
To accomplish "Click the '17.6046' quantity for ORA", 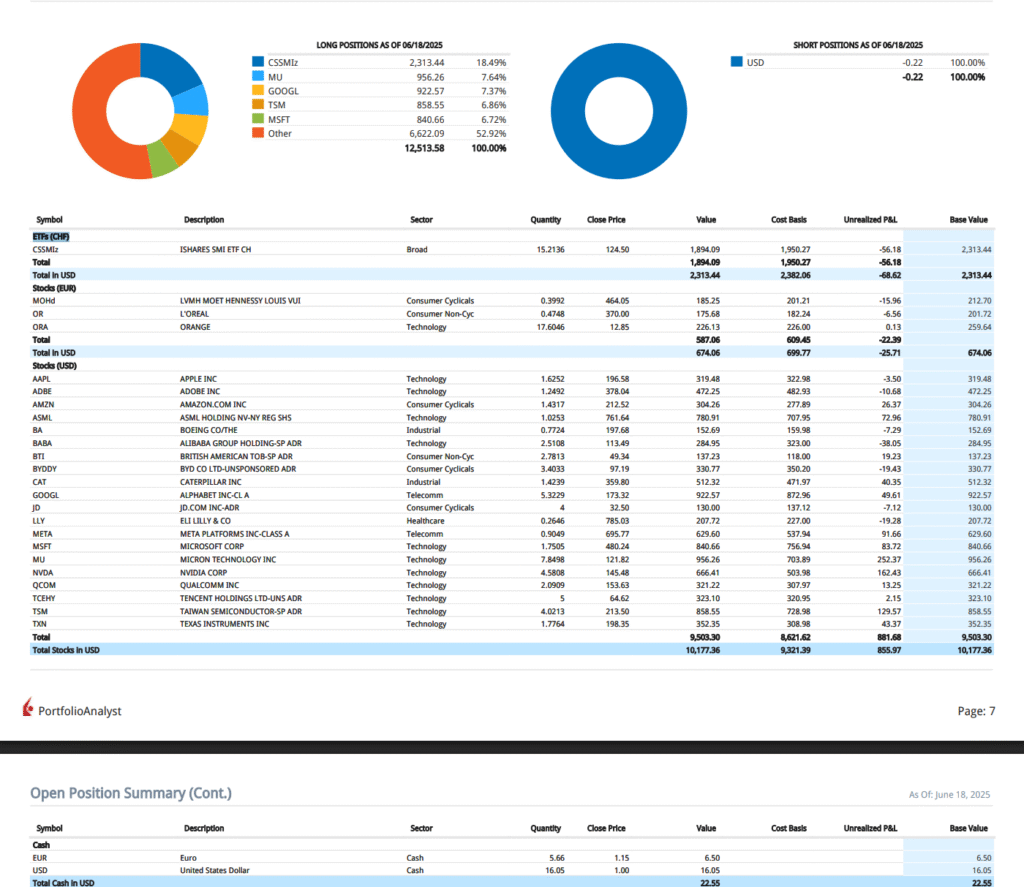I will [x=551, y=327].
